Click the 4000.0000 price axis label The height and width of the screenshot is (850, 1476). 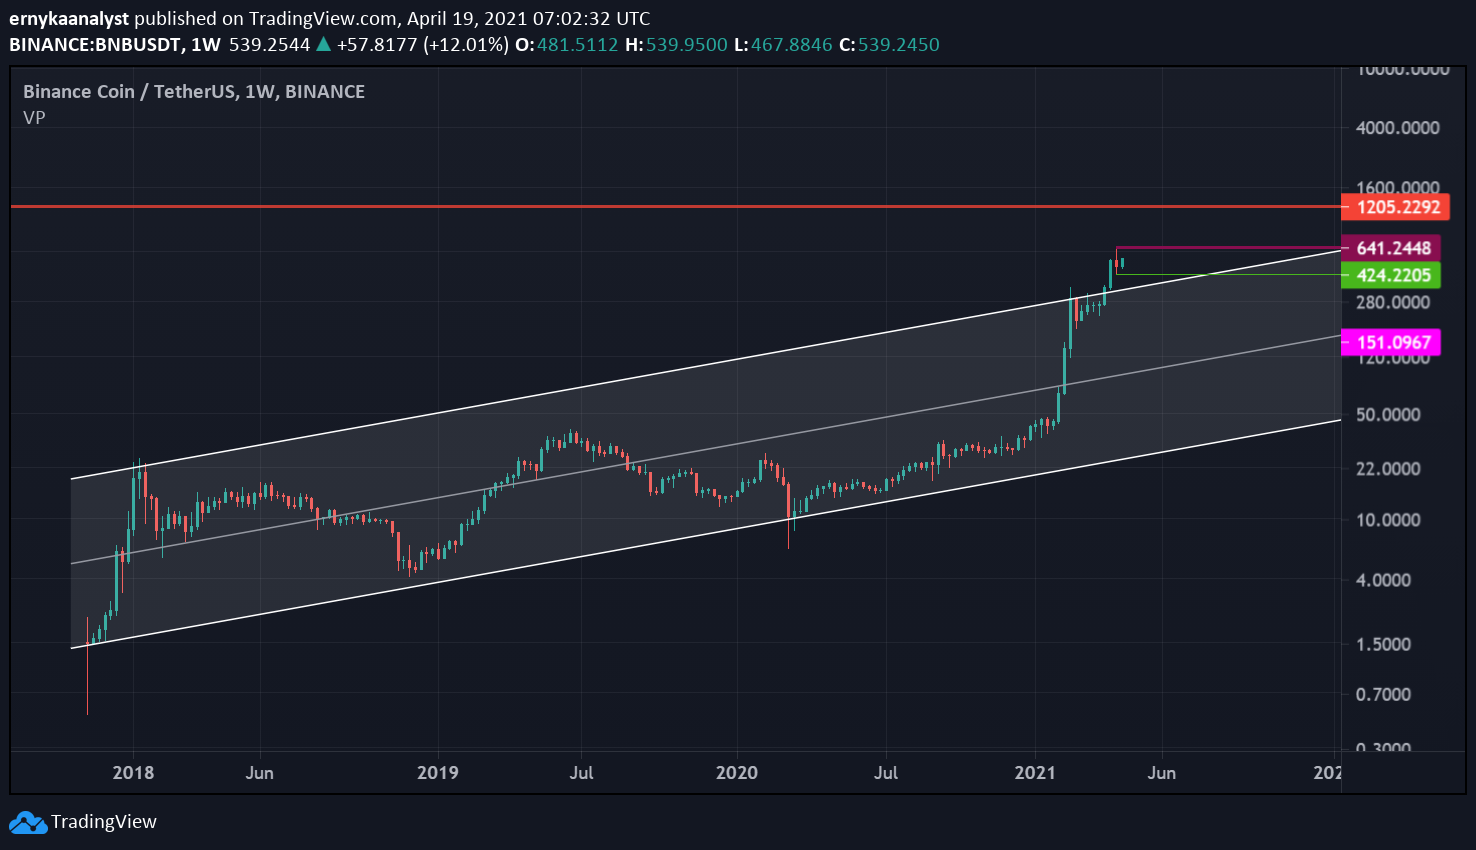pyautogui.click(x=1398, y=128)
